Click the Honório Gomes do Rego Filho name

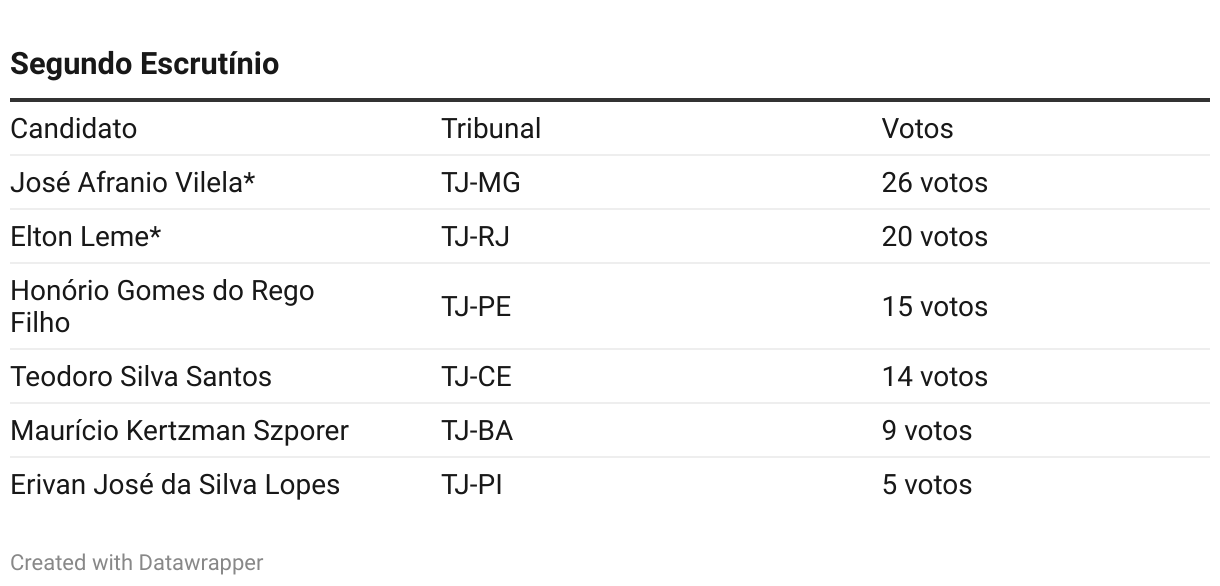(162, 306)
